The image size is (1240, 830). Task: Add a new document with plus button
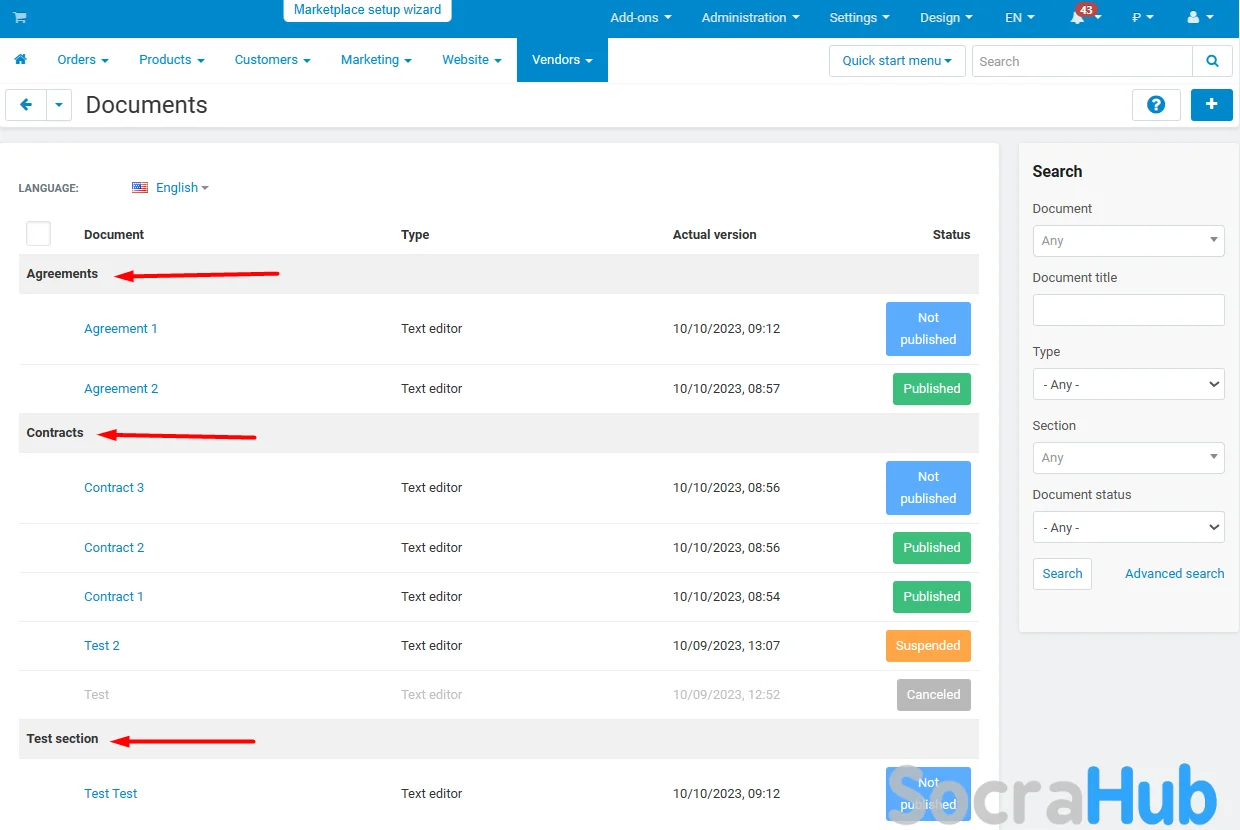pos(1211,105)
